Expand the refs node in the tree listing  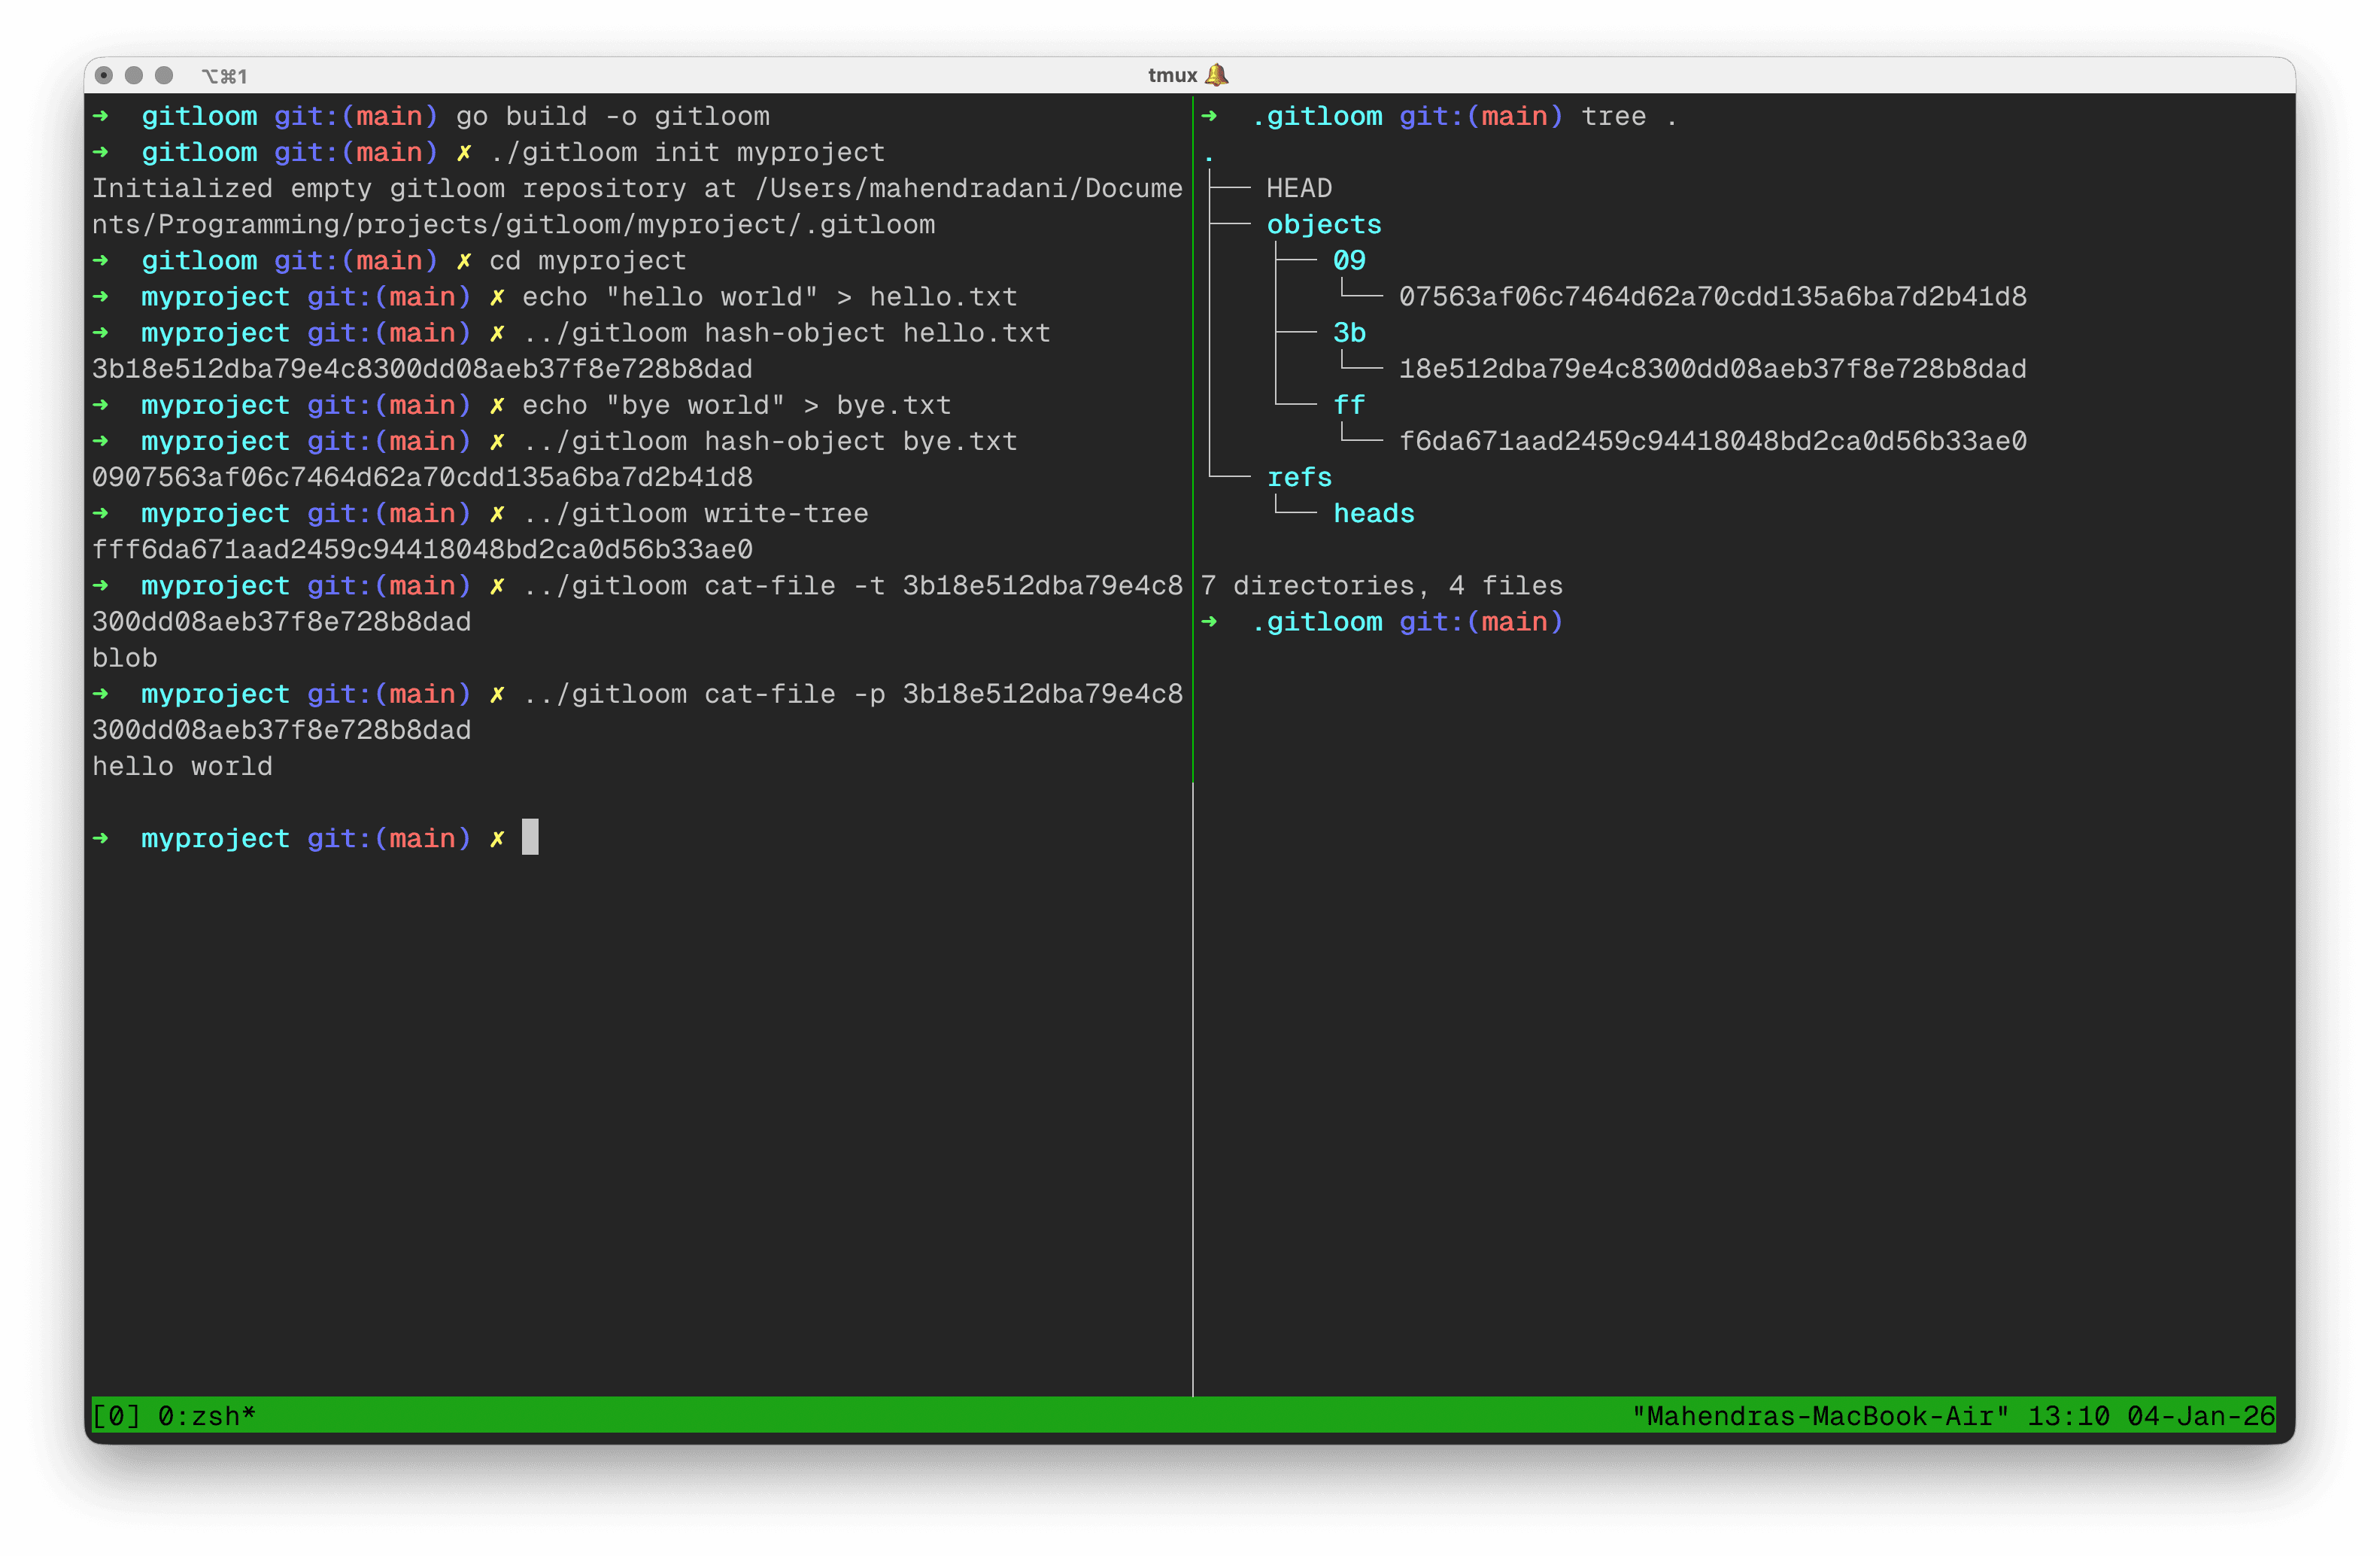[1299, 477]
